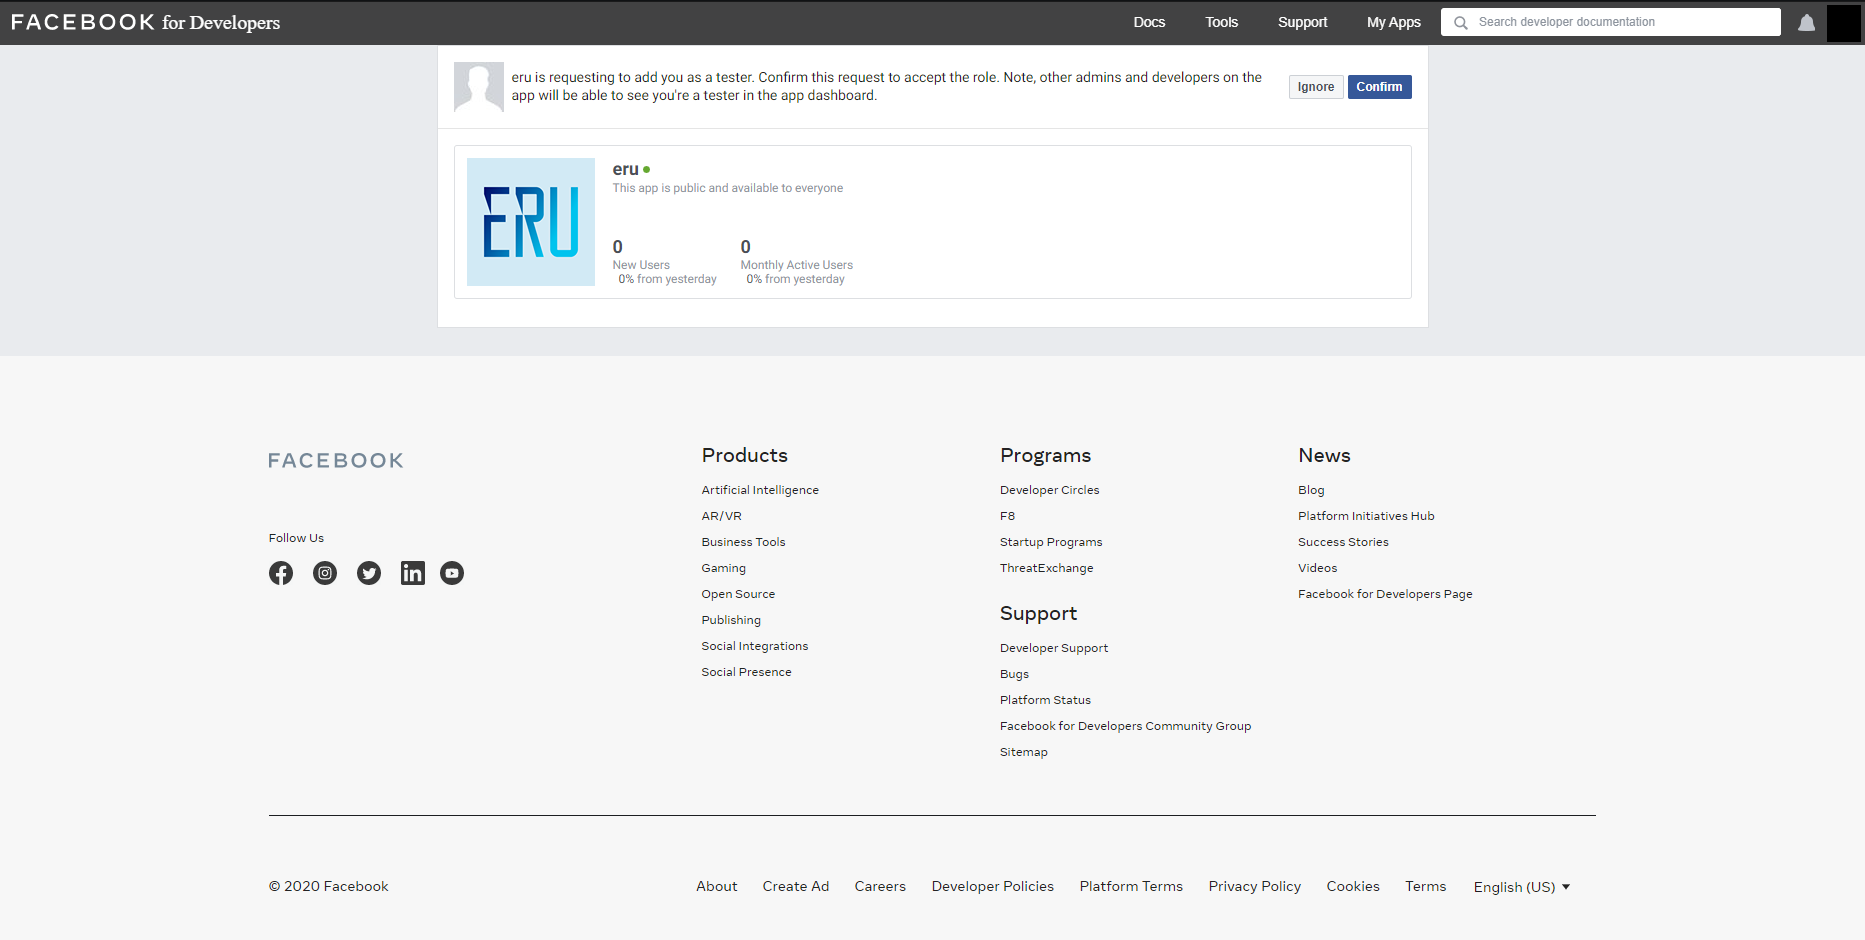Open Facebook for Developers Page link

click(x=1385, y=594)
